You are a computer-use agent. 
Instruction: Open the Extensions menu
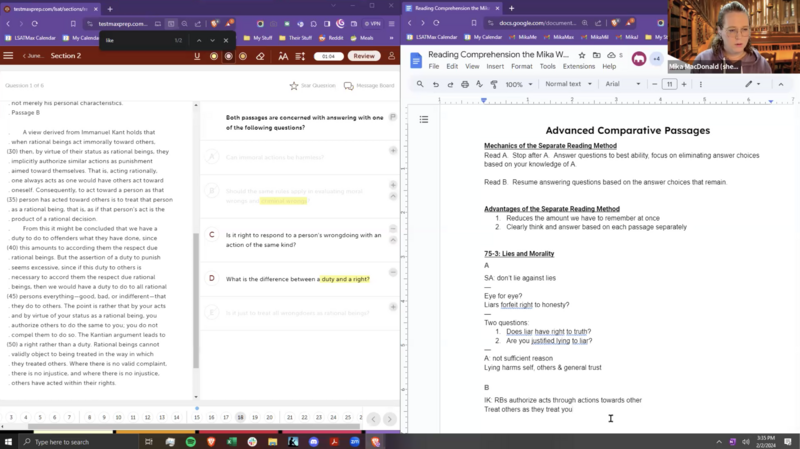[x=578, y=67]
